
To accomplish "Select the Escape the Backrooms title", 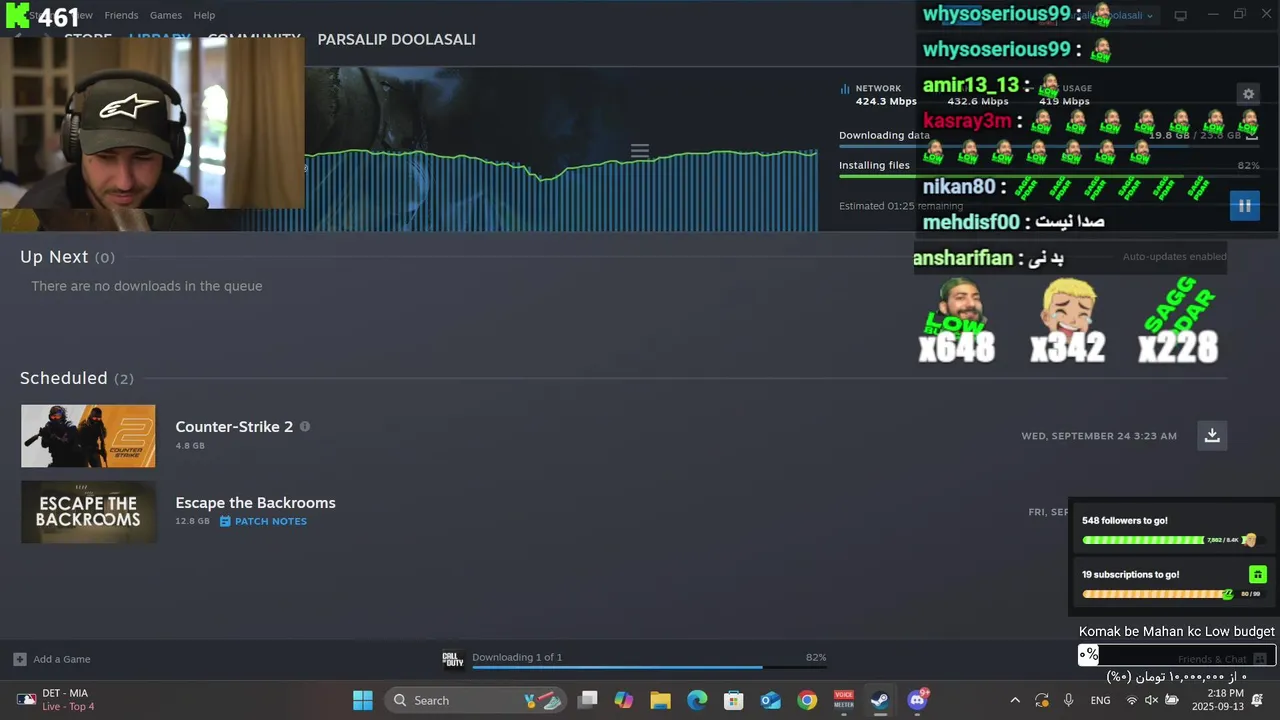I will coord(255,502).
